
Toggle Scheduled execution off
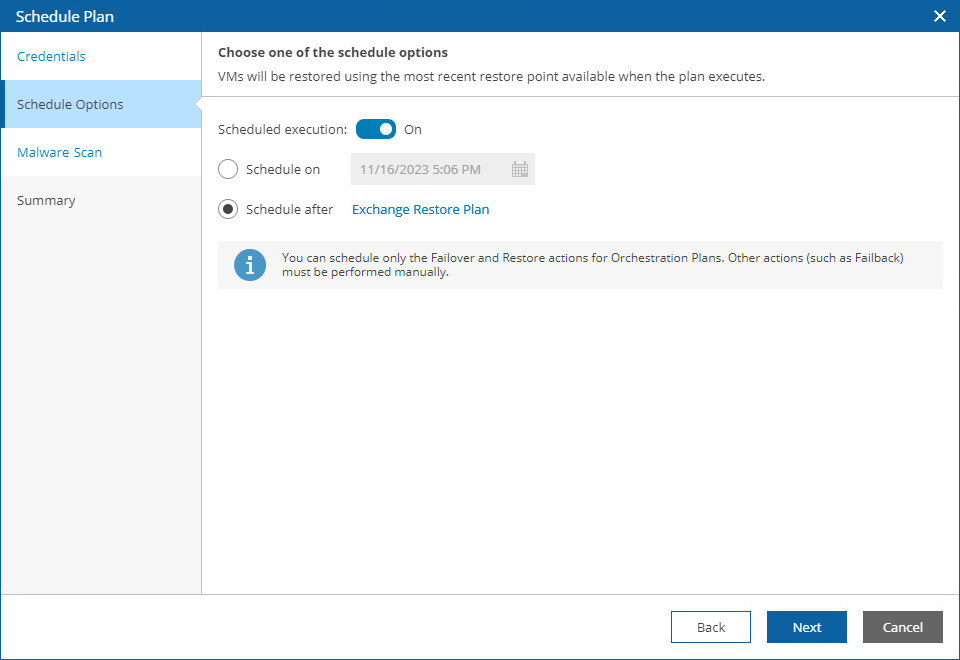click(376, 129)
